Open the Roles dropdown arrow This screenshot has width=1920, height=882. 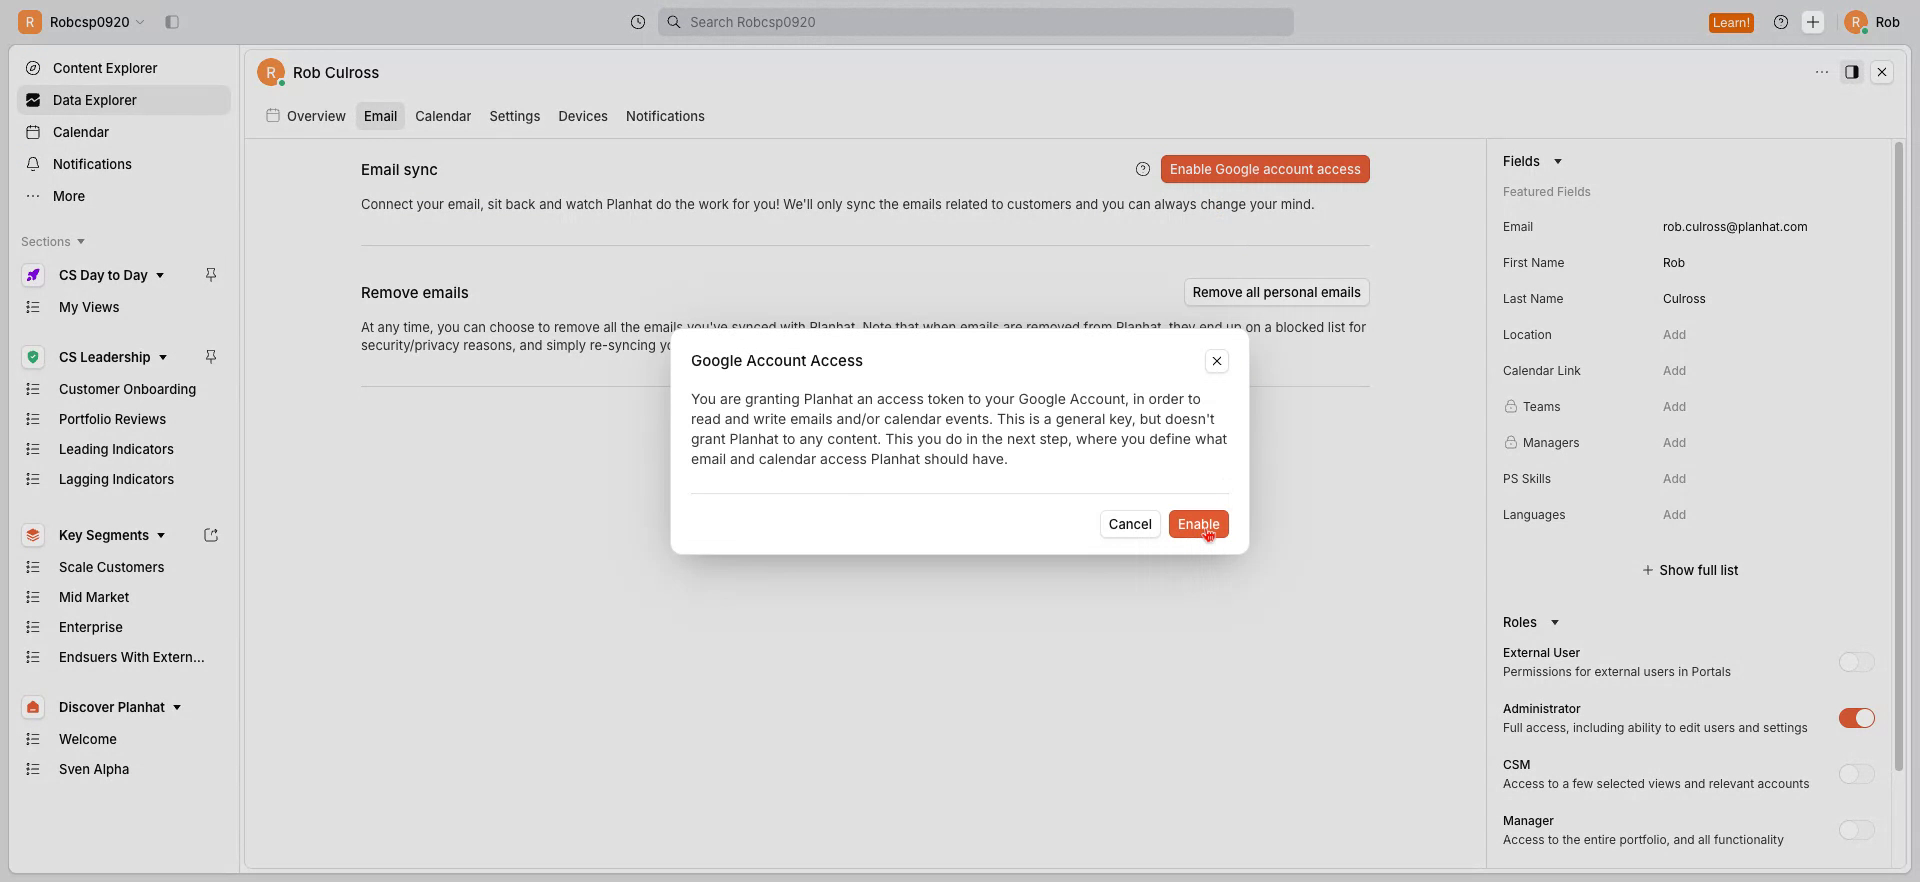click(x=1554, y=622)
